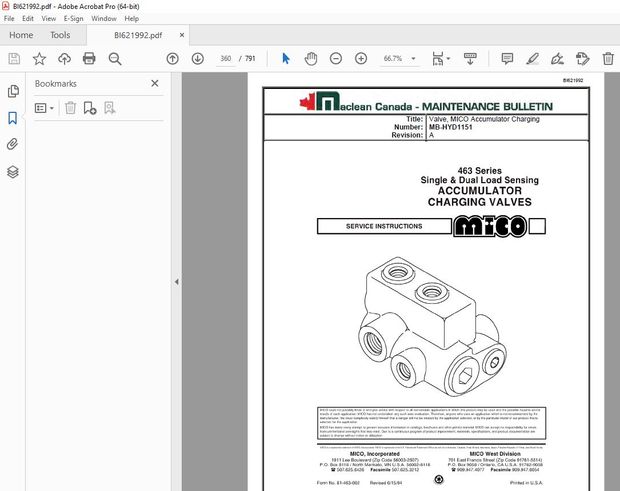The image size is (620, 491).
Task: Toggle the Bookmarks panel icon
Action: [13, 118]
